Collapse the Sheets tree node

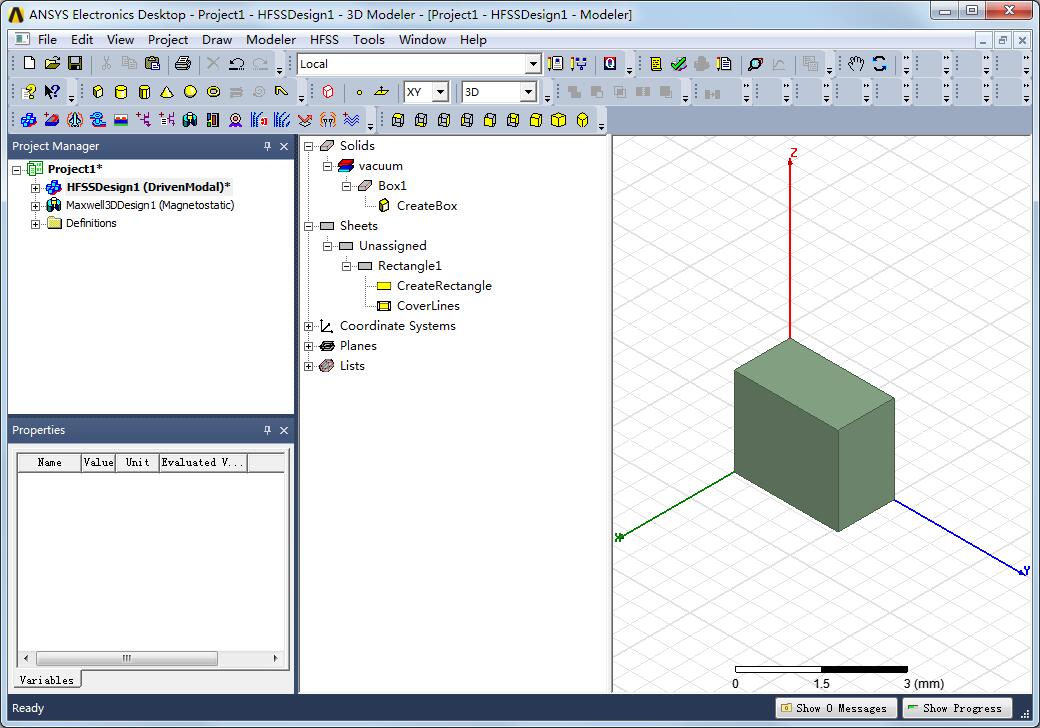(x=308, y=226)
